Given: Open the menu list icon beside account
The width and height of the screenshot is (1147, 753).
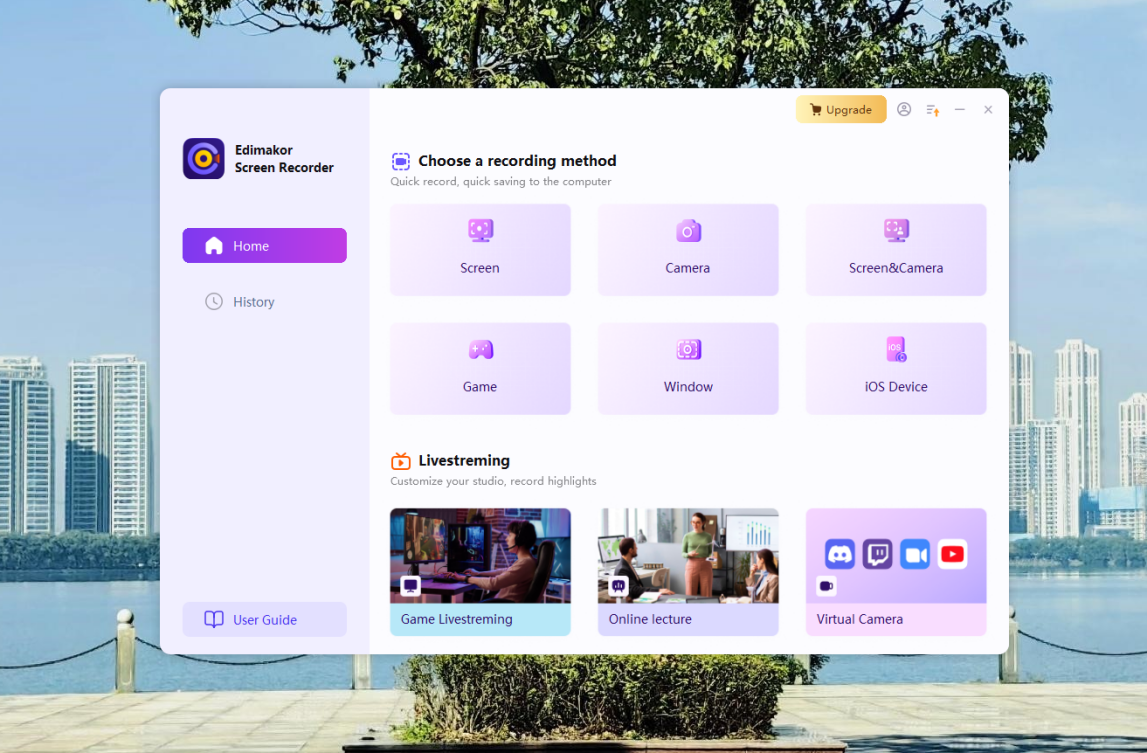Looking at the screenshot, I should click(x=932, y=110).
